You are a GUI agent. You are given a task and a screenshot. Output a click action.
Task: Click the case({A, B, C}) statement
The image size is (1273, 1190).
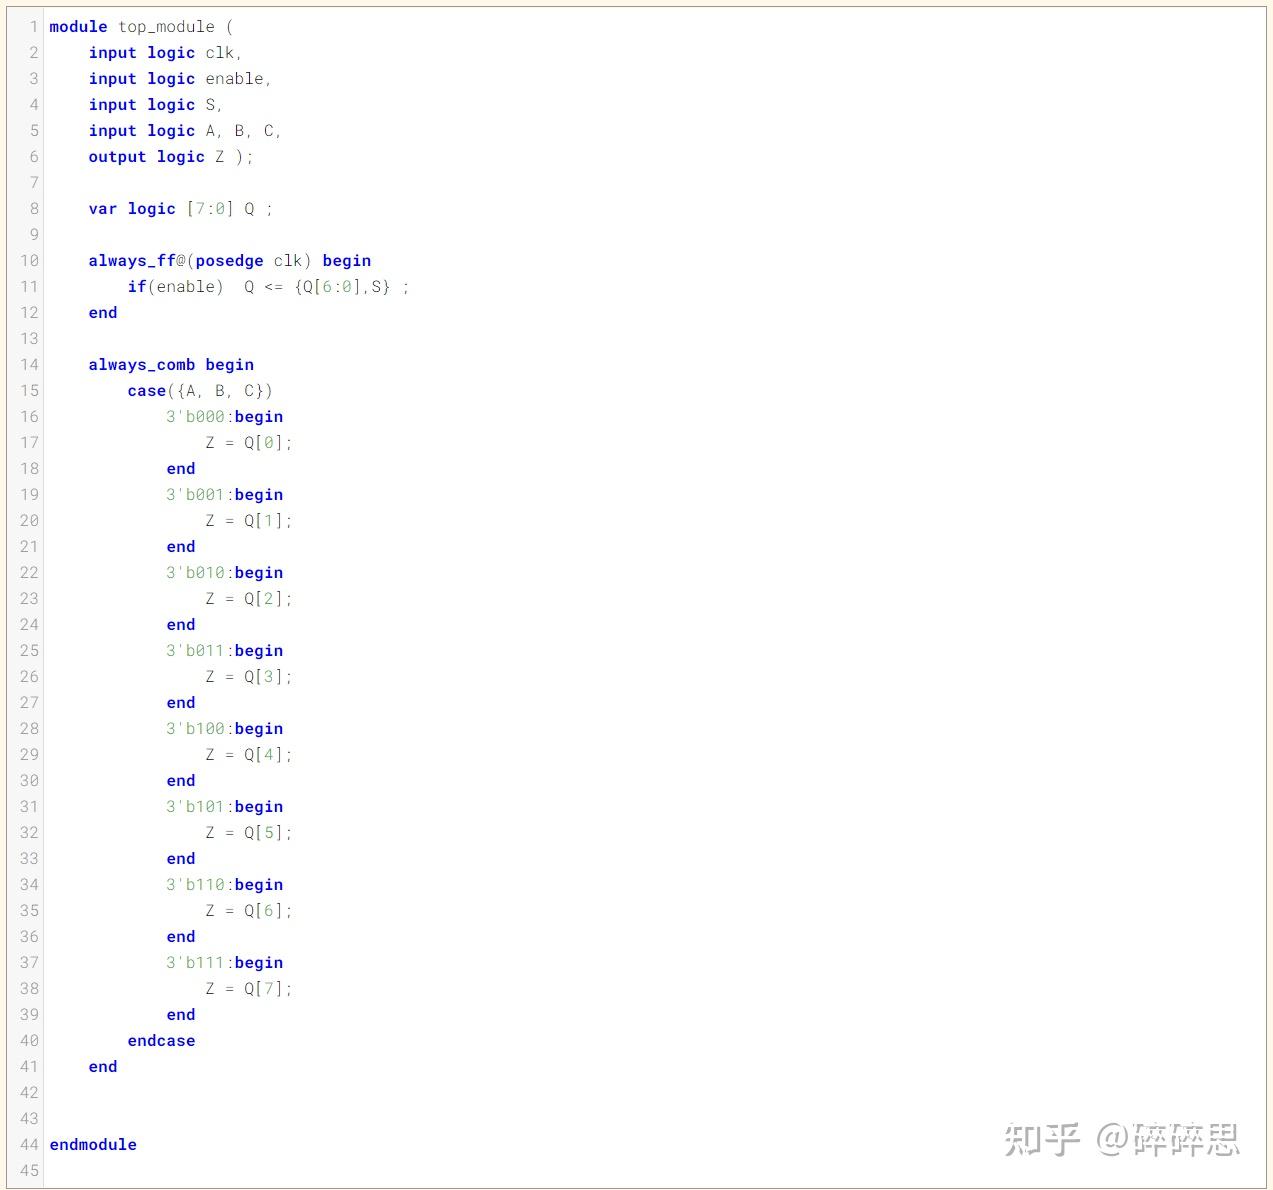199,390
